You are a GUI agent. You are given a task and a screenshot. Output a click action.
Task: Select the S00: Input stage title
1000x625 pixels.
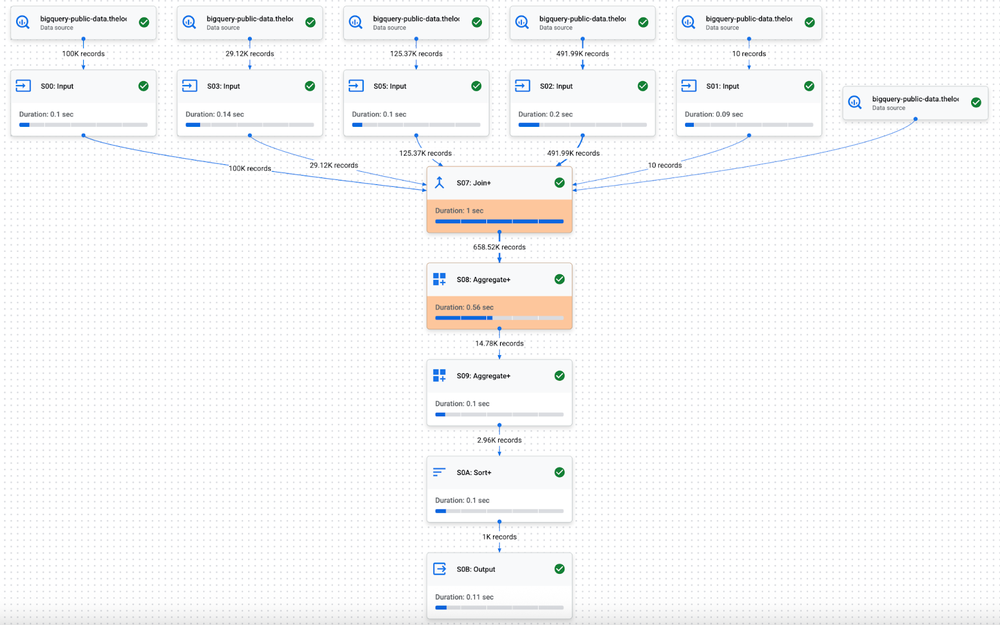coord(57,86)
